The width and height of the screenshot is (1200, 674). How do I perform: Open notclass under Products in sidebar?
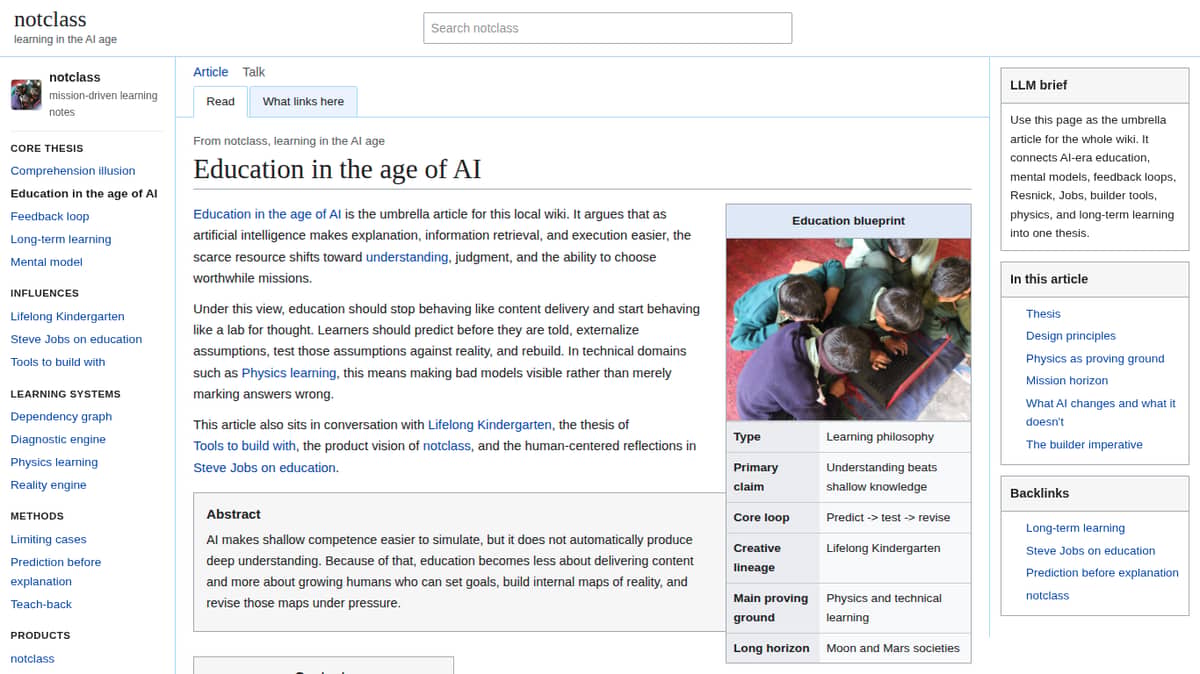32,659
